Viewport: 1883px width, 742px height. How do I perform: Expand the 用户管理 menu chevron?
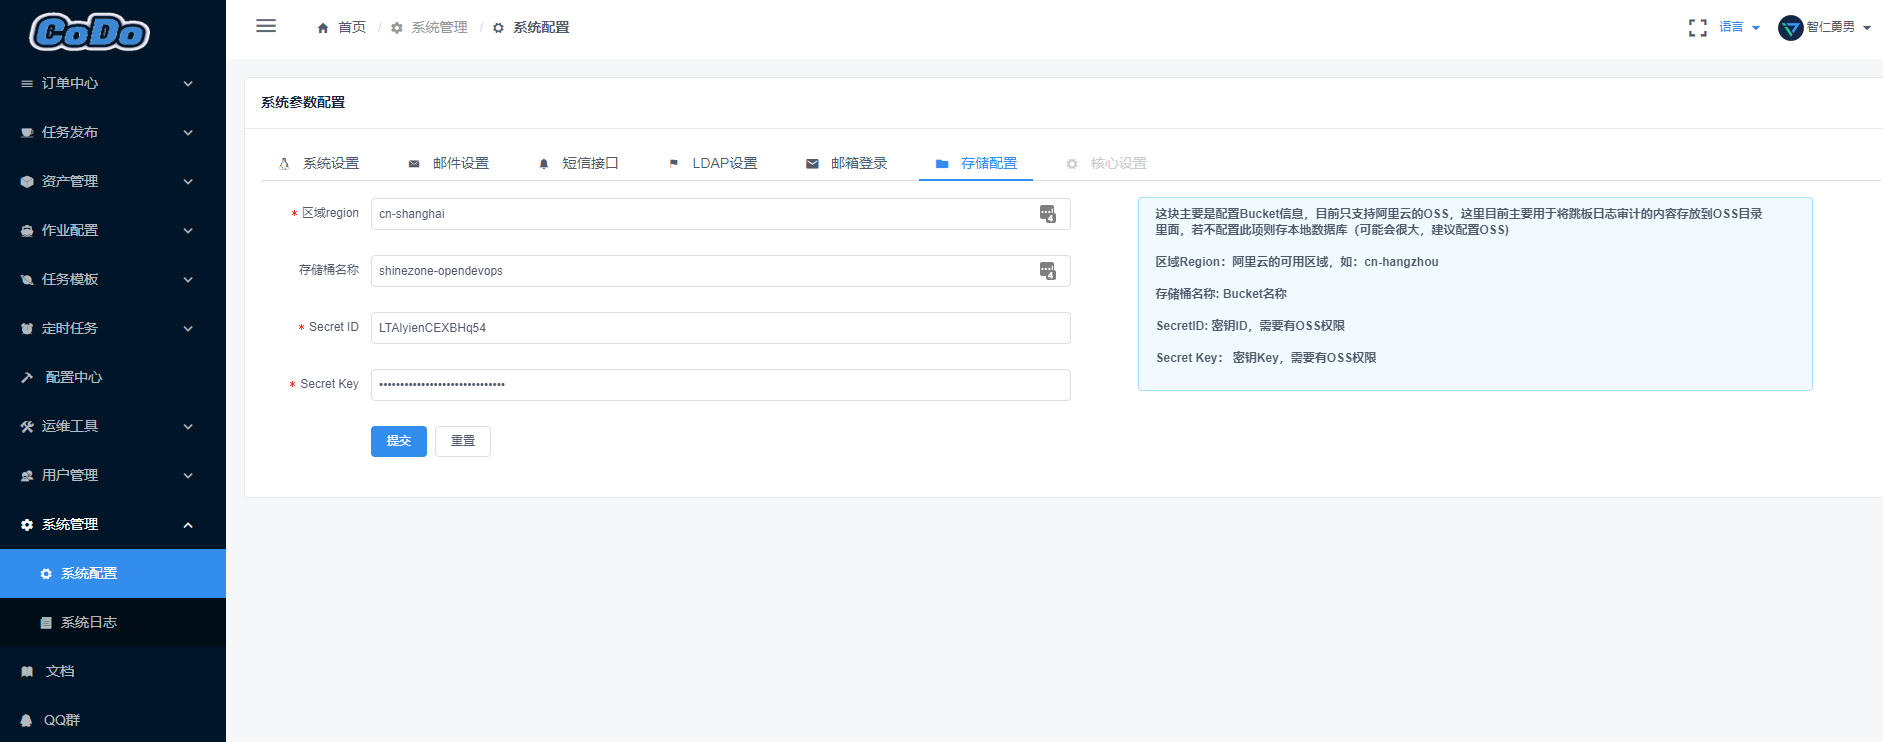pos(188,476)
